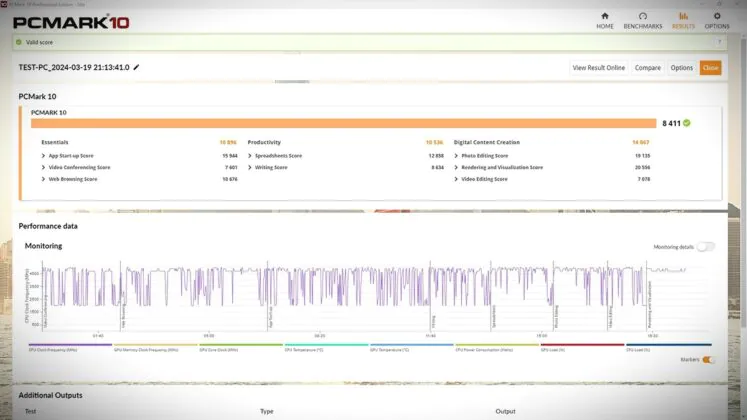Click the orange PCMark 10 score bar
Viewport: 747px width, 420px height.
click(x=343, y=123)
